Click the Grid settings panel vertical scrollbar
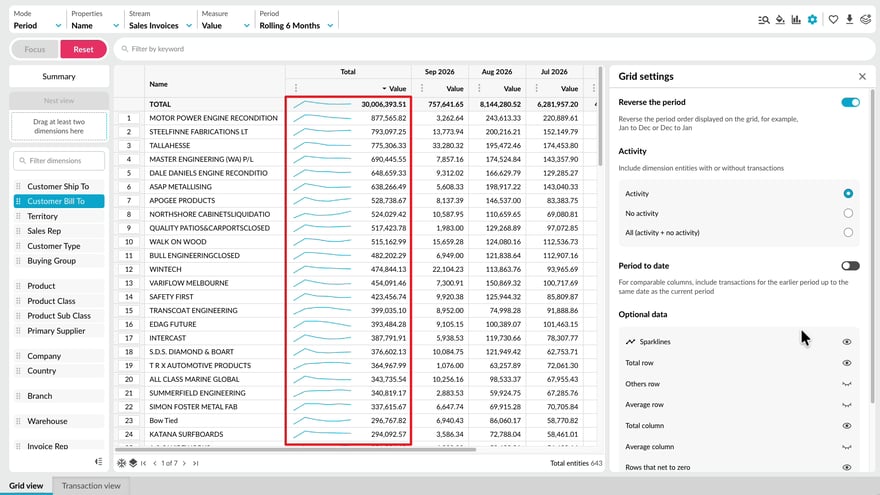The height and width of the screenshot is (495, 880). pyautogui.click(x=872, y=247)
